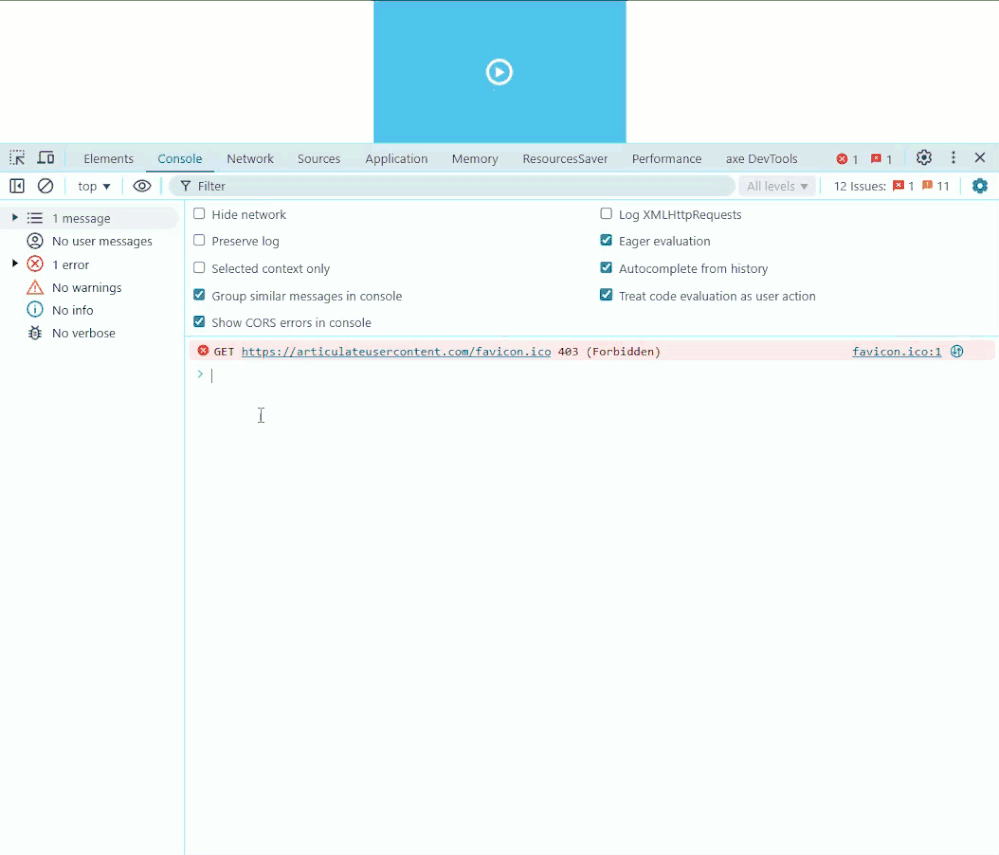Play the video in the blue panel
This screenshot has width=999, height=855.
click(499, 72)
